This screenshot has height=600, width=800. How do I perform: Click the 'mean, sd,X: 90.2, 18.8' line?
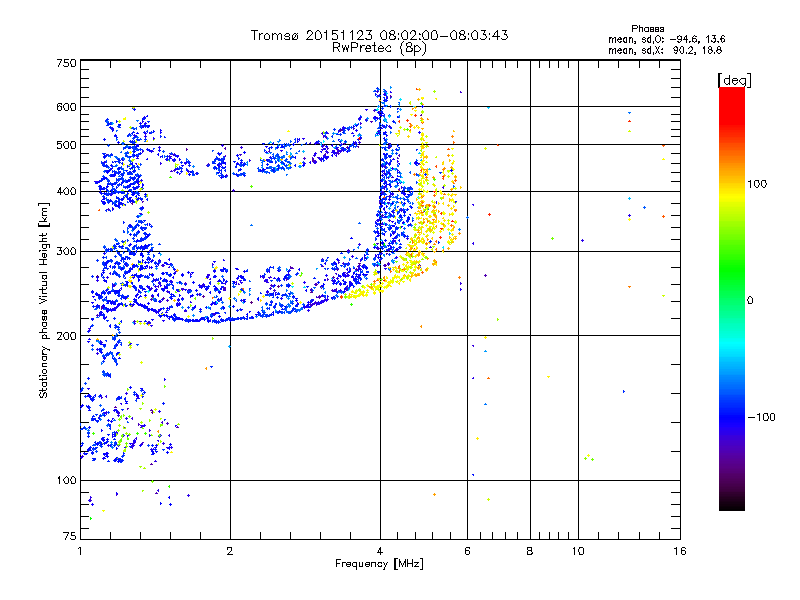tap(665, 50)
